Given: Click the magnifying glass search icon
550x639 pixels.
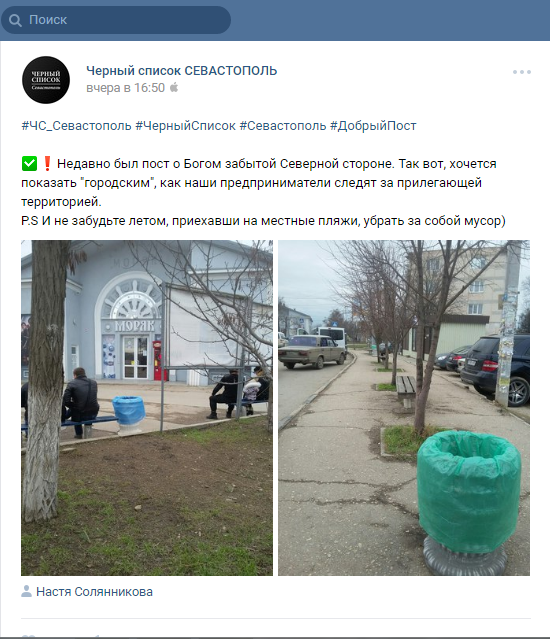Looking at the screenshot, I should coord(15,20).
